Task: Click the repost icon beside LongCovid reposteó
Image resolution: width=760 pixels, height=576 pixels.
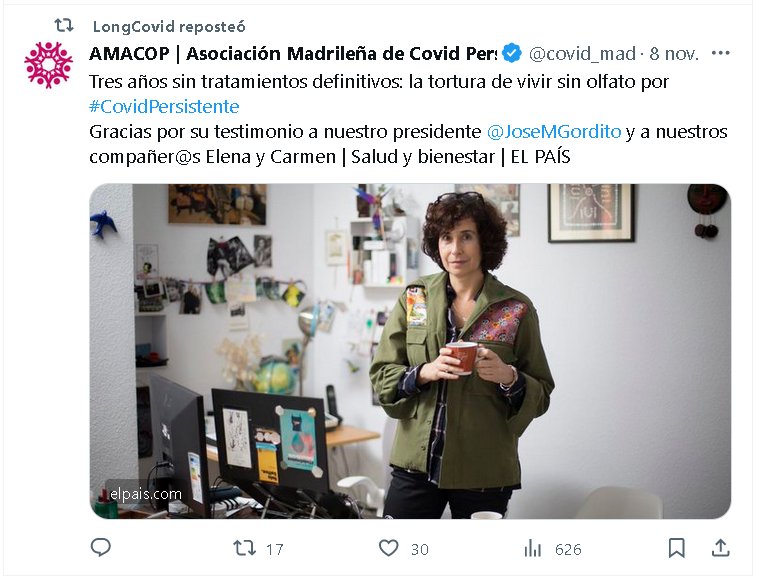Action: 63,25
